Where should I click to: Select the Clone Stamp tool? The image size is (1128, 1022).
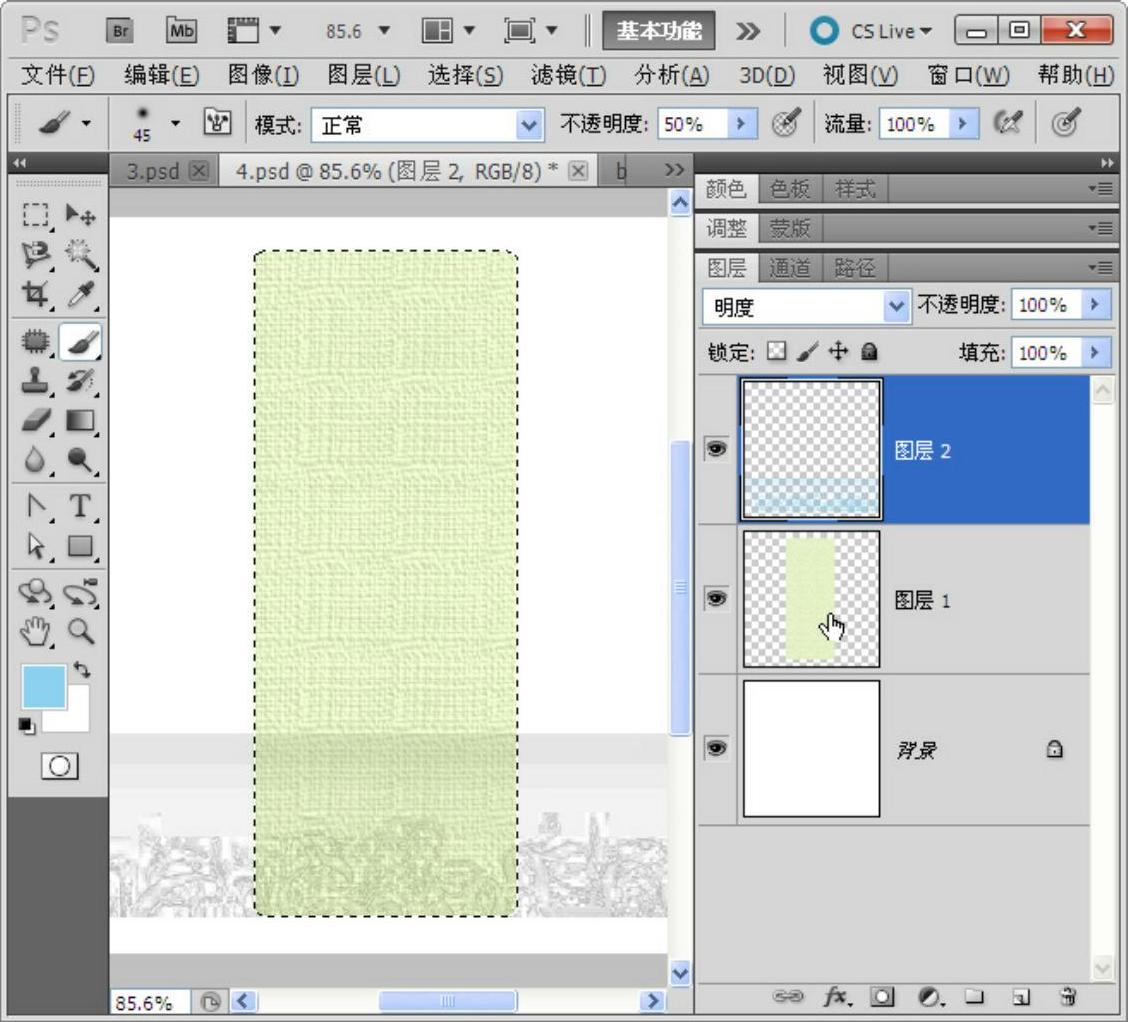click(36, 381)
